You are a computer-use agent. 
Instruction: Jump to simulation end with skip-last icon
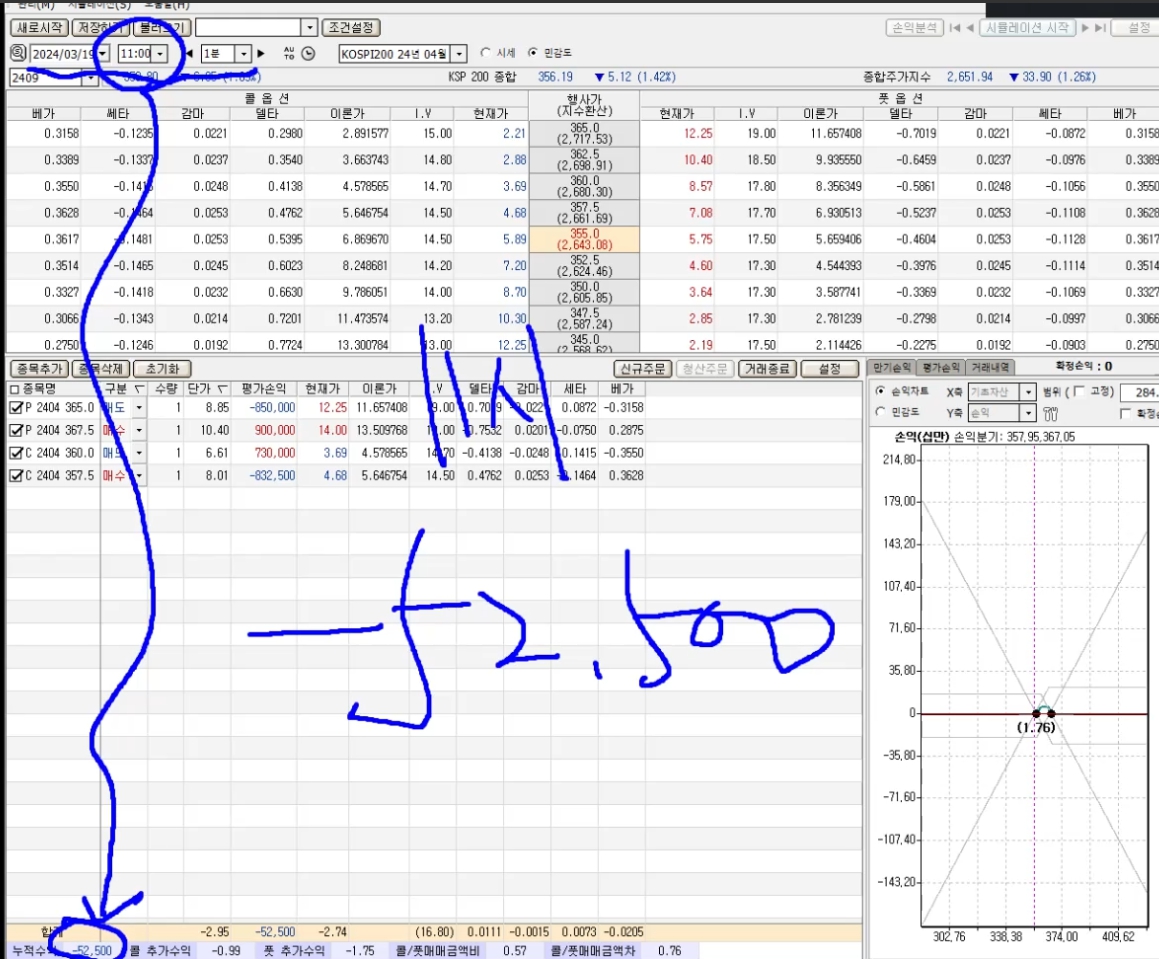(1100, 28)
